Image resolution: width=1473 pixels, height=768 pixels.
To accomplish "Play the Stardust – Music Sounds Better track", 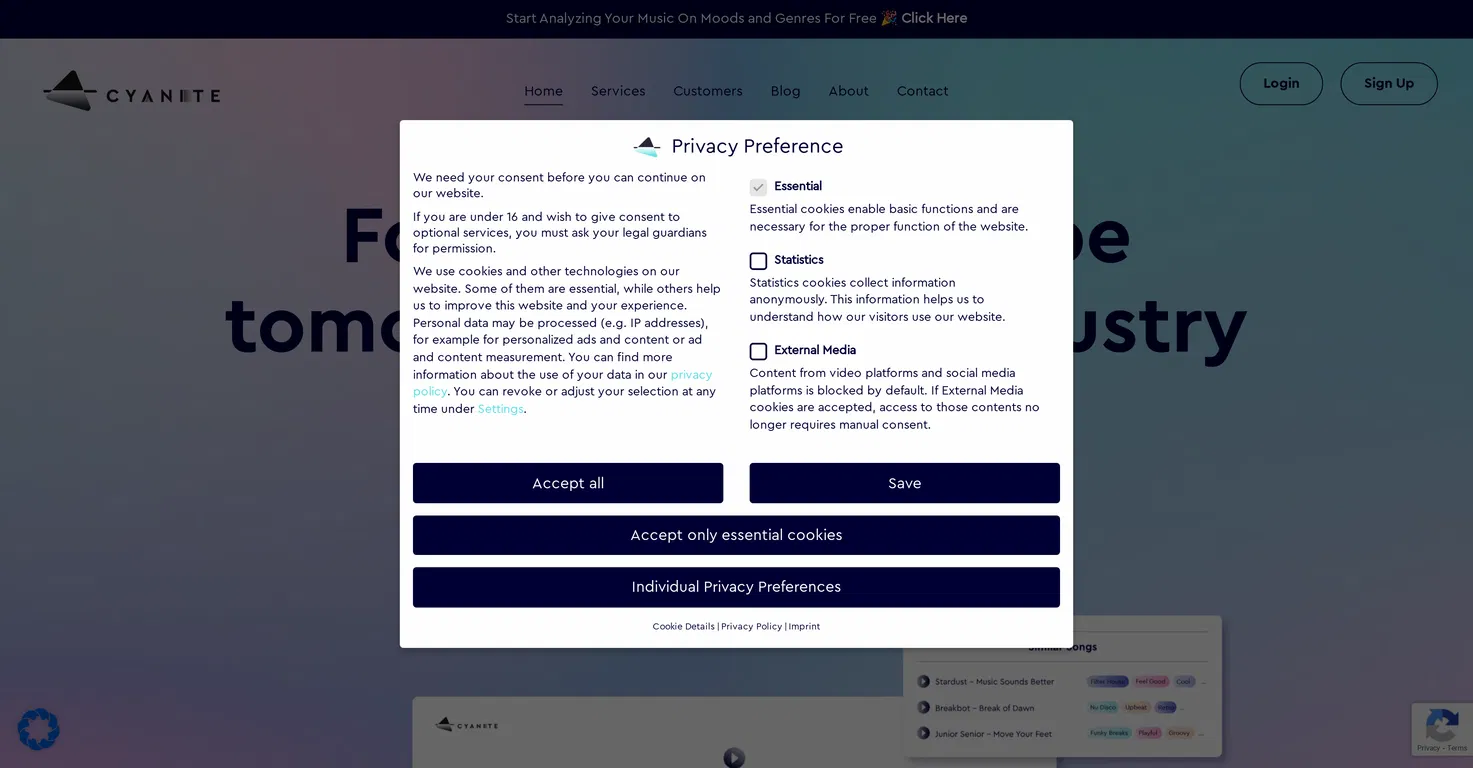I will point(924,682).
